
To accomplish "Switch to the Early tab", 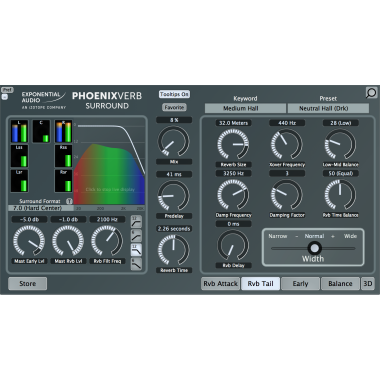I will (x=300, y=284).
